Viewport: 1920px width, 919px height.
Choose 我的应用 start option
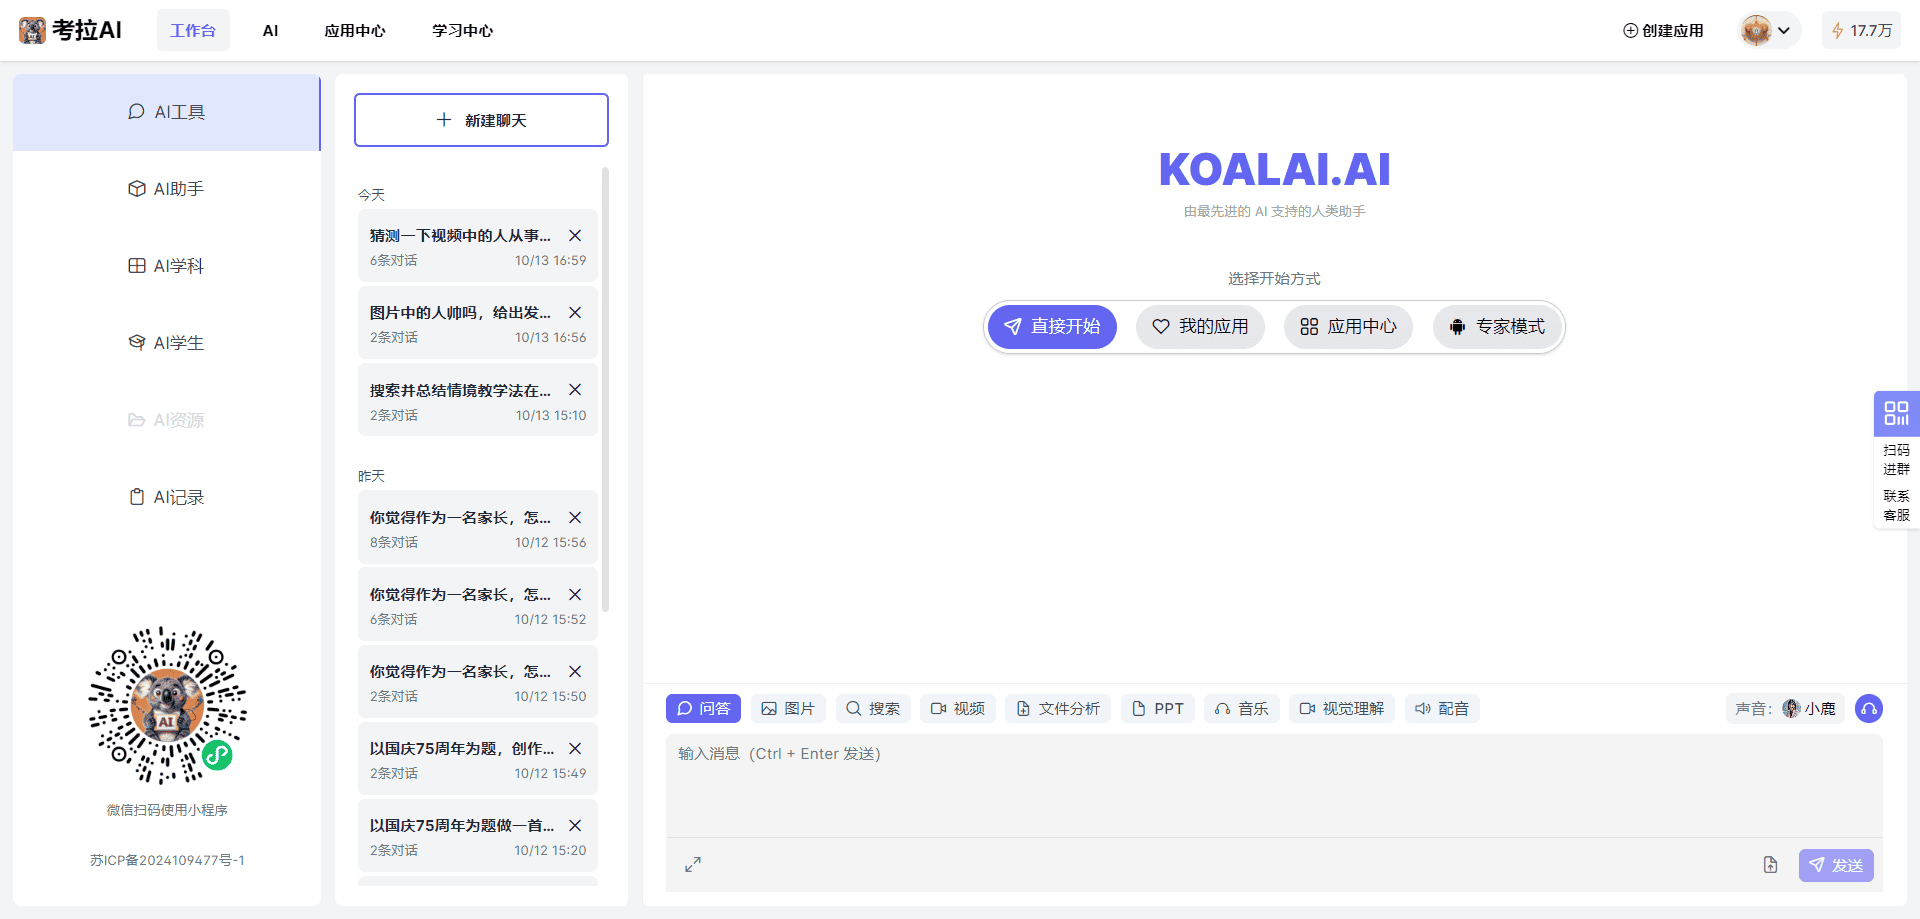pyautogui.click(x=1200, y=327)
